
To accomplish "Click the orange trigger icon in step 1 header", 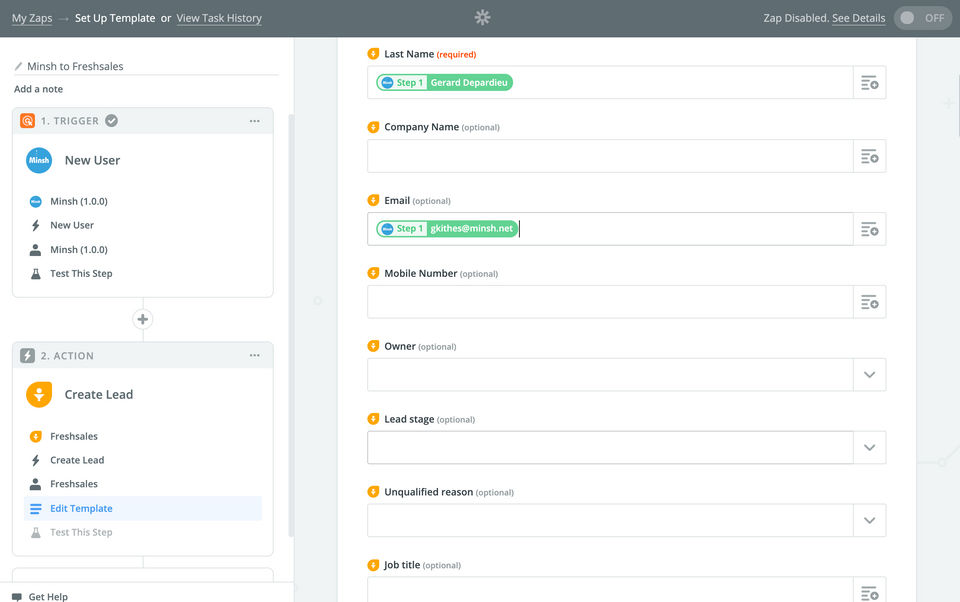I will click(28, 121).
